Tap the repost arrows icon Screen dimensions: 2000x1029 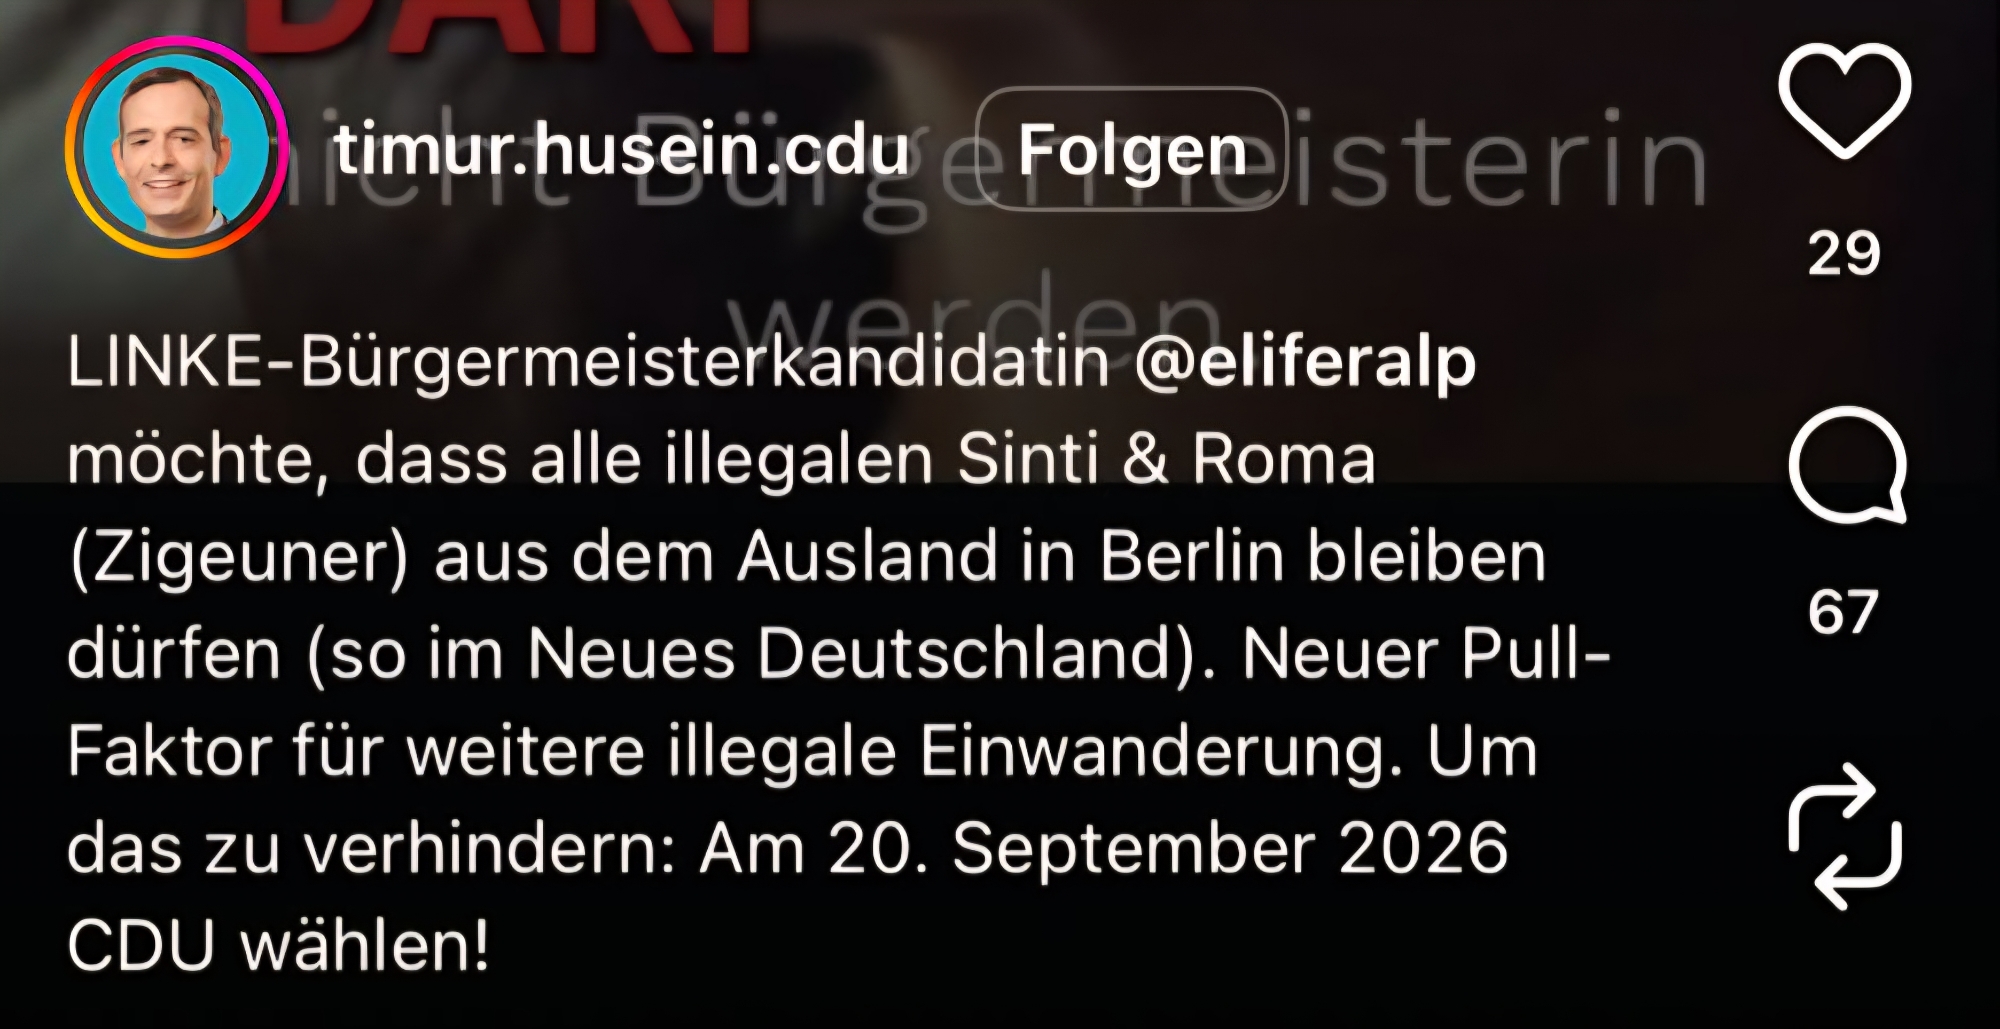[1845, 837]
